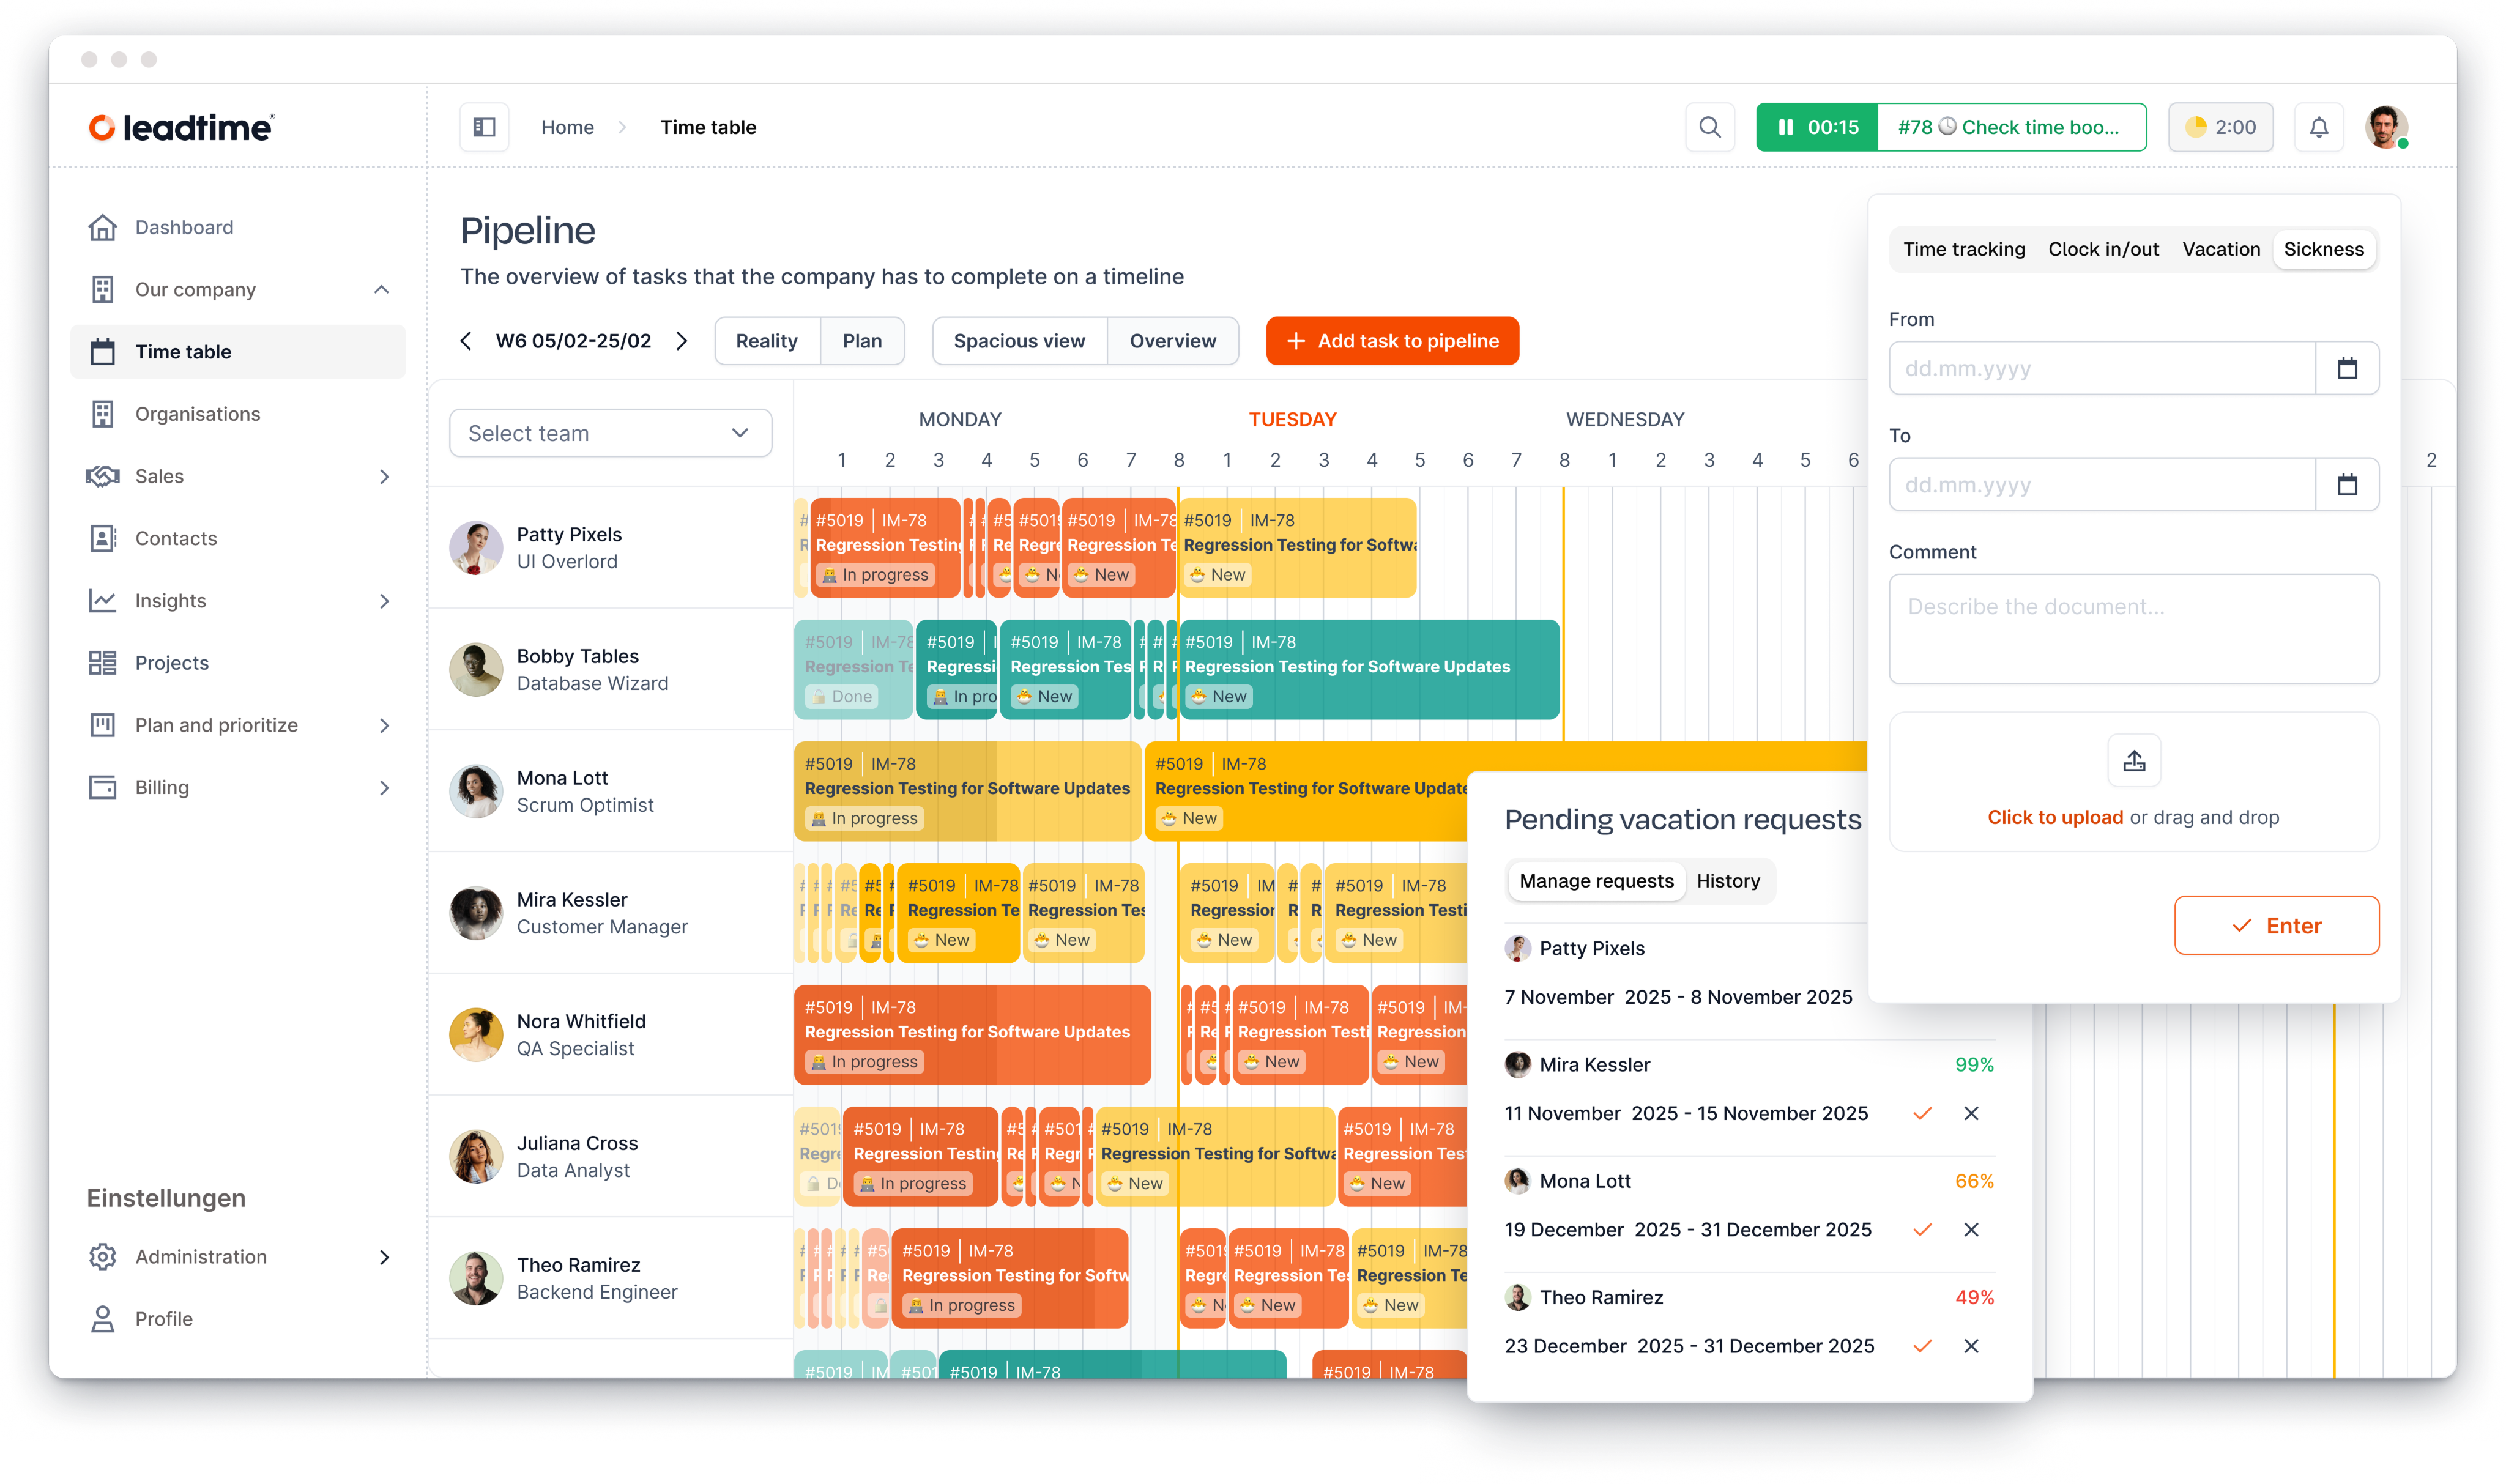This screenshot has width=2506, height=1484.
Task: Click the 'Click to upload' link
Action: point(2055,817)
